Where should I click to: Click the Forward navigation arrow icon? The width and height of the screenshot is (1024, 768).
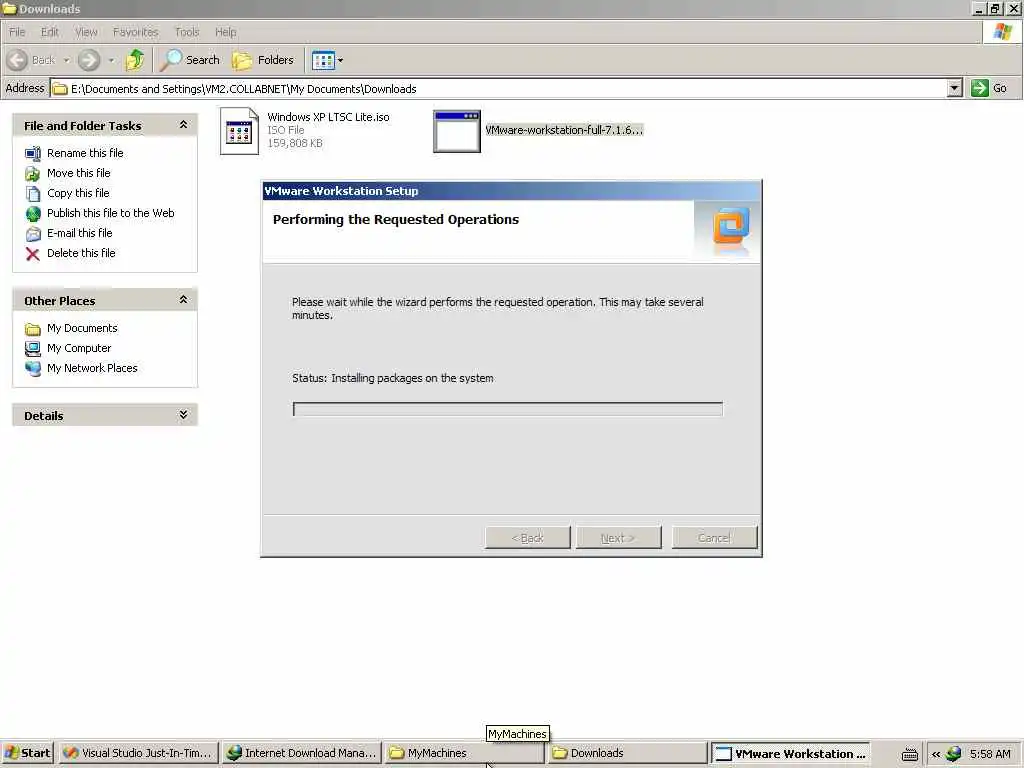89,60
